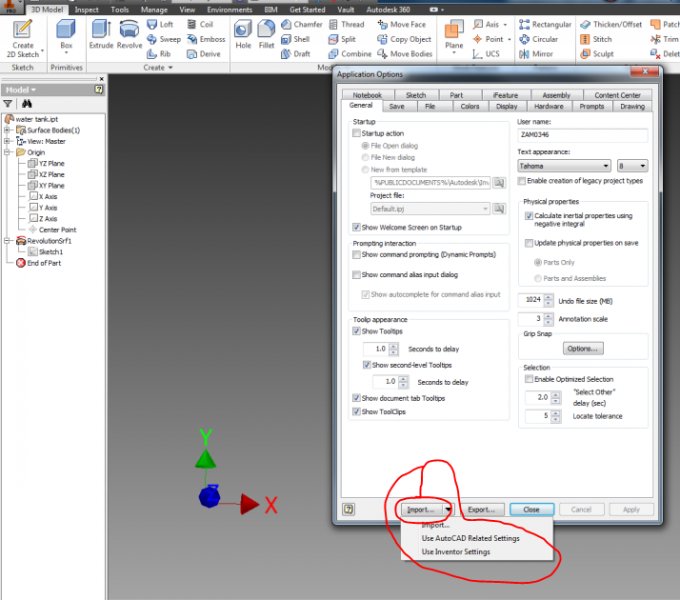The width and height of the screenshot is (680, 600).
Task: Select the Box primitive tool
Action: (66, 36)
